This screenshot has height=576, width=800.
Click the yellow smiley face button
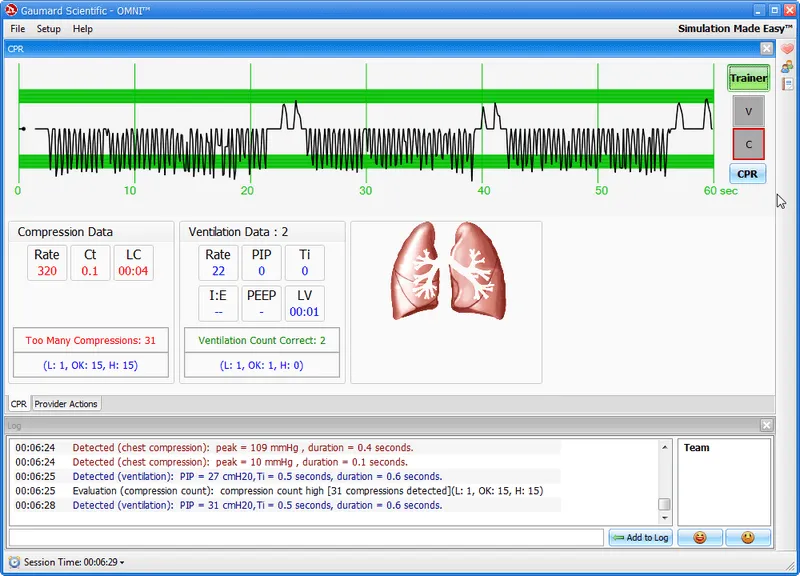(747, 538)
